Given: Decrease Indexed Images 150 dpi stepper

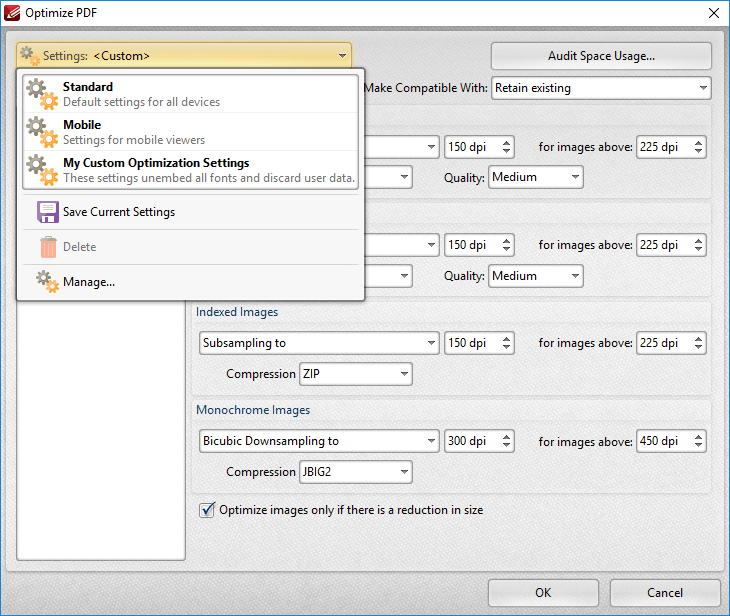Looking at the screenshot, I should pyautogui.click(x=507, y=348).
